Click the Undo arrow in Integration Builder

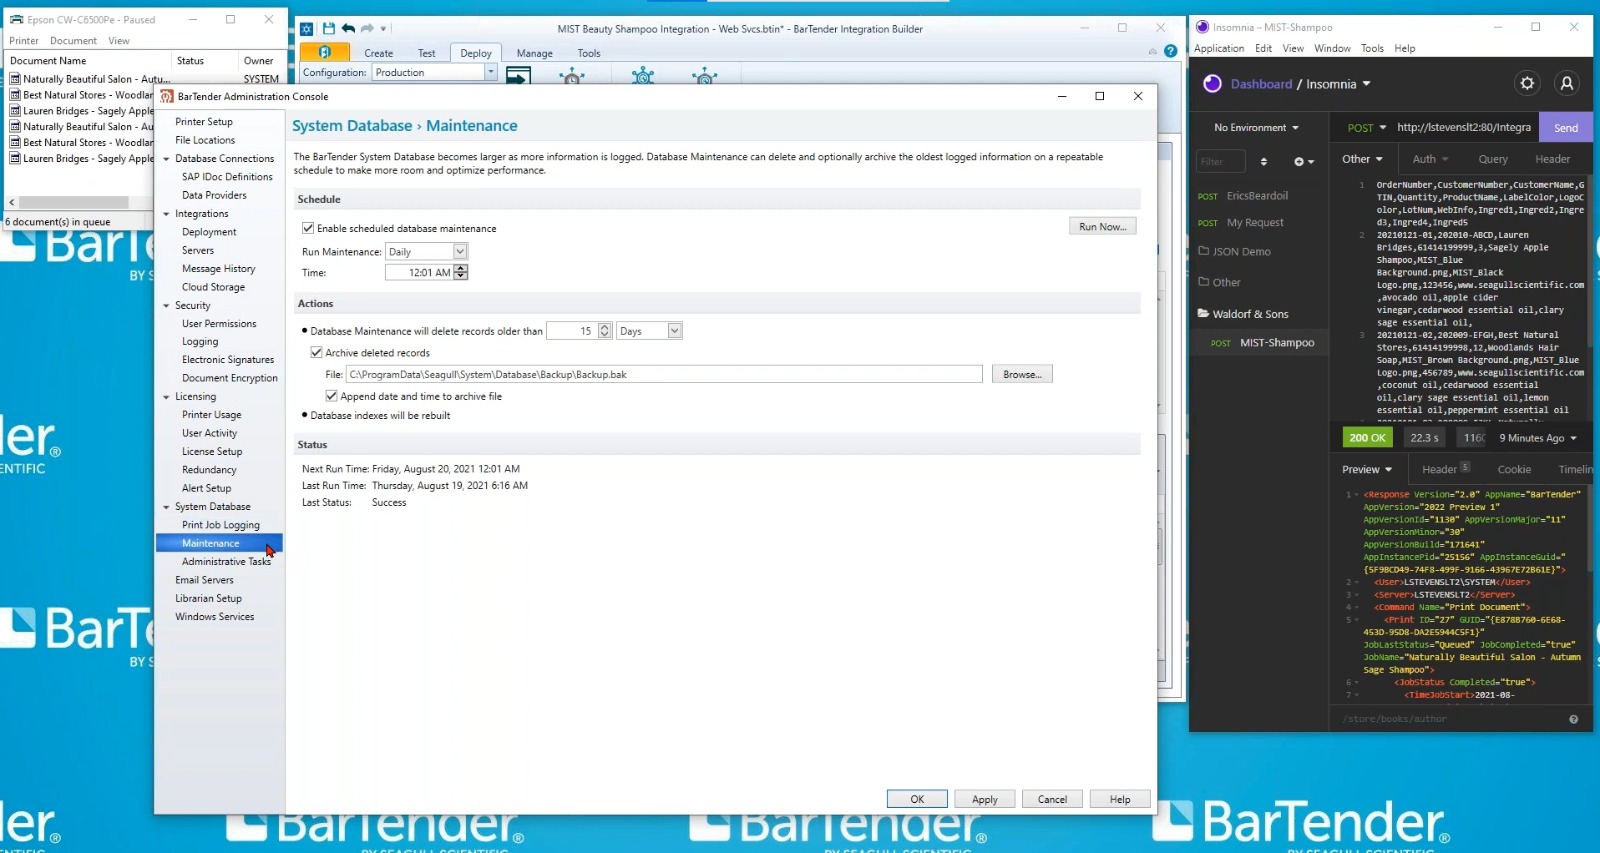pos(348,29)
